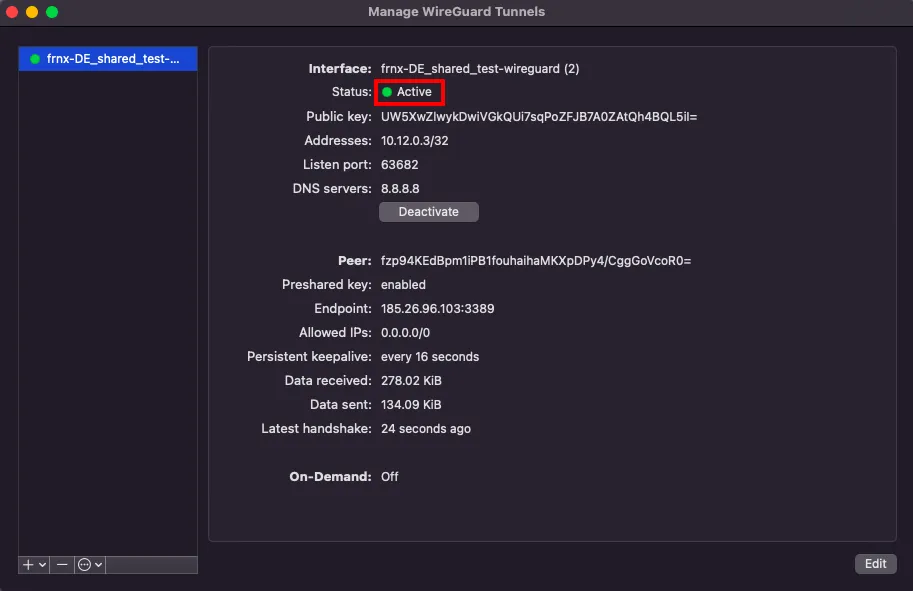Add a new tunnel with the plus icon
Viewport: 913px width, 591px height.
[28, 564]
